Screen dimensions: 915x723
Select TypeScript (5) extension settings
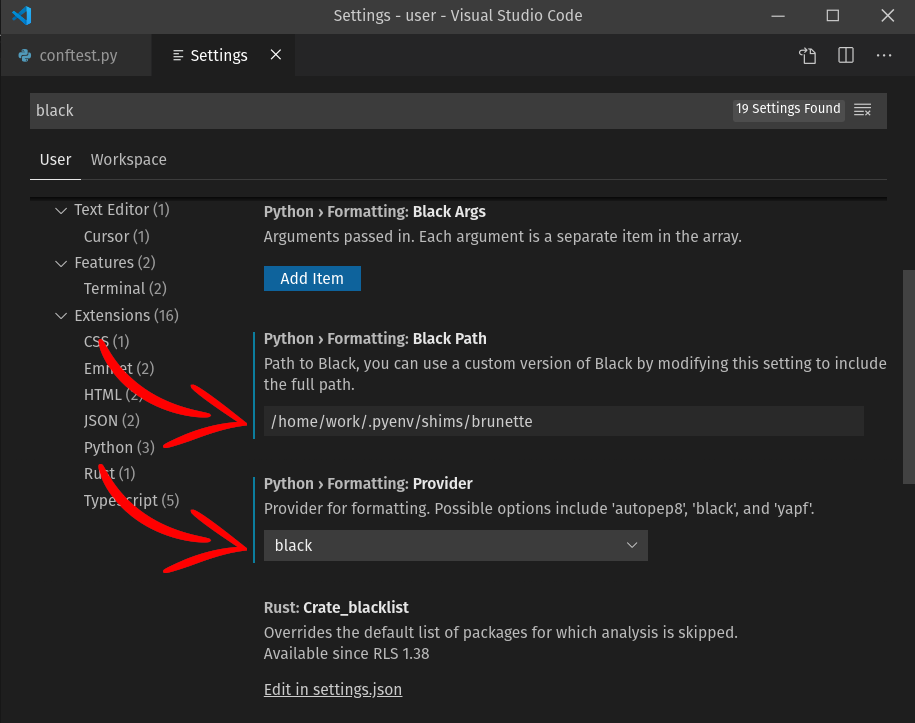click(x=131, y=501)
